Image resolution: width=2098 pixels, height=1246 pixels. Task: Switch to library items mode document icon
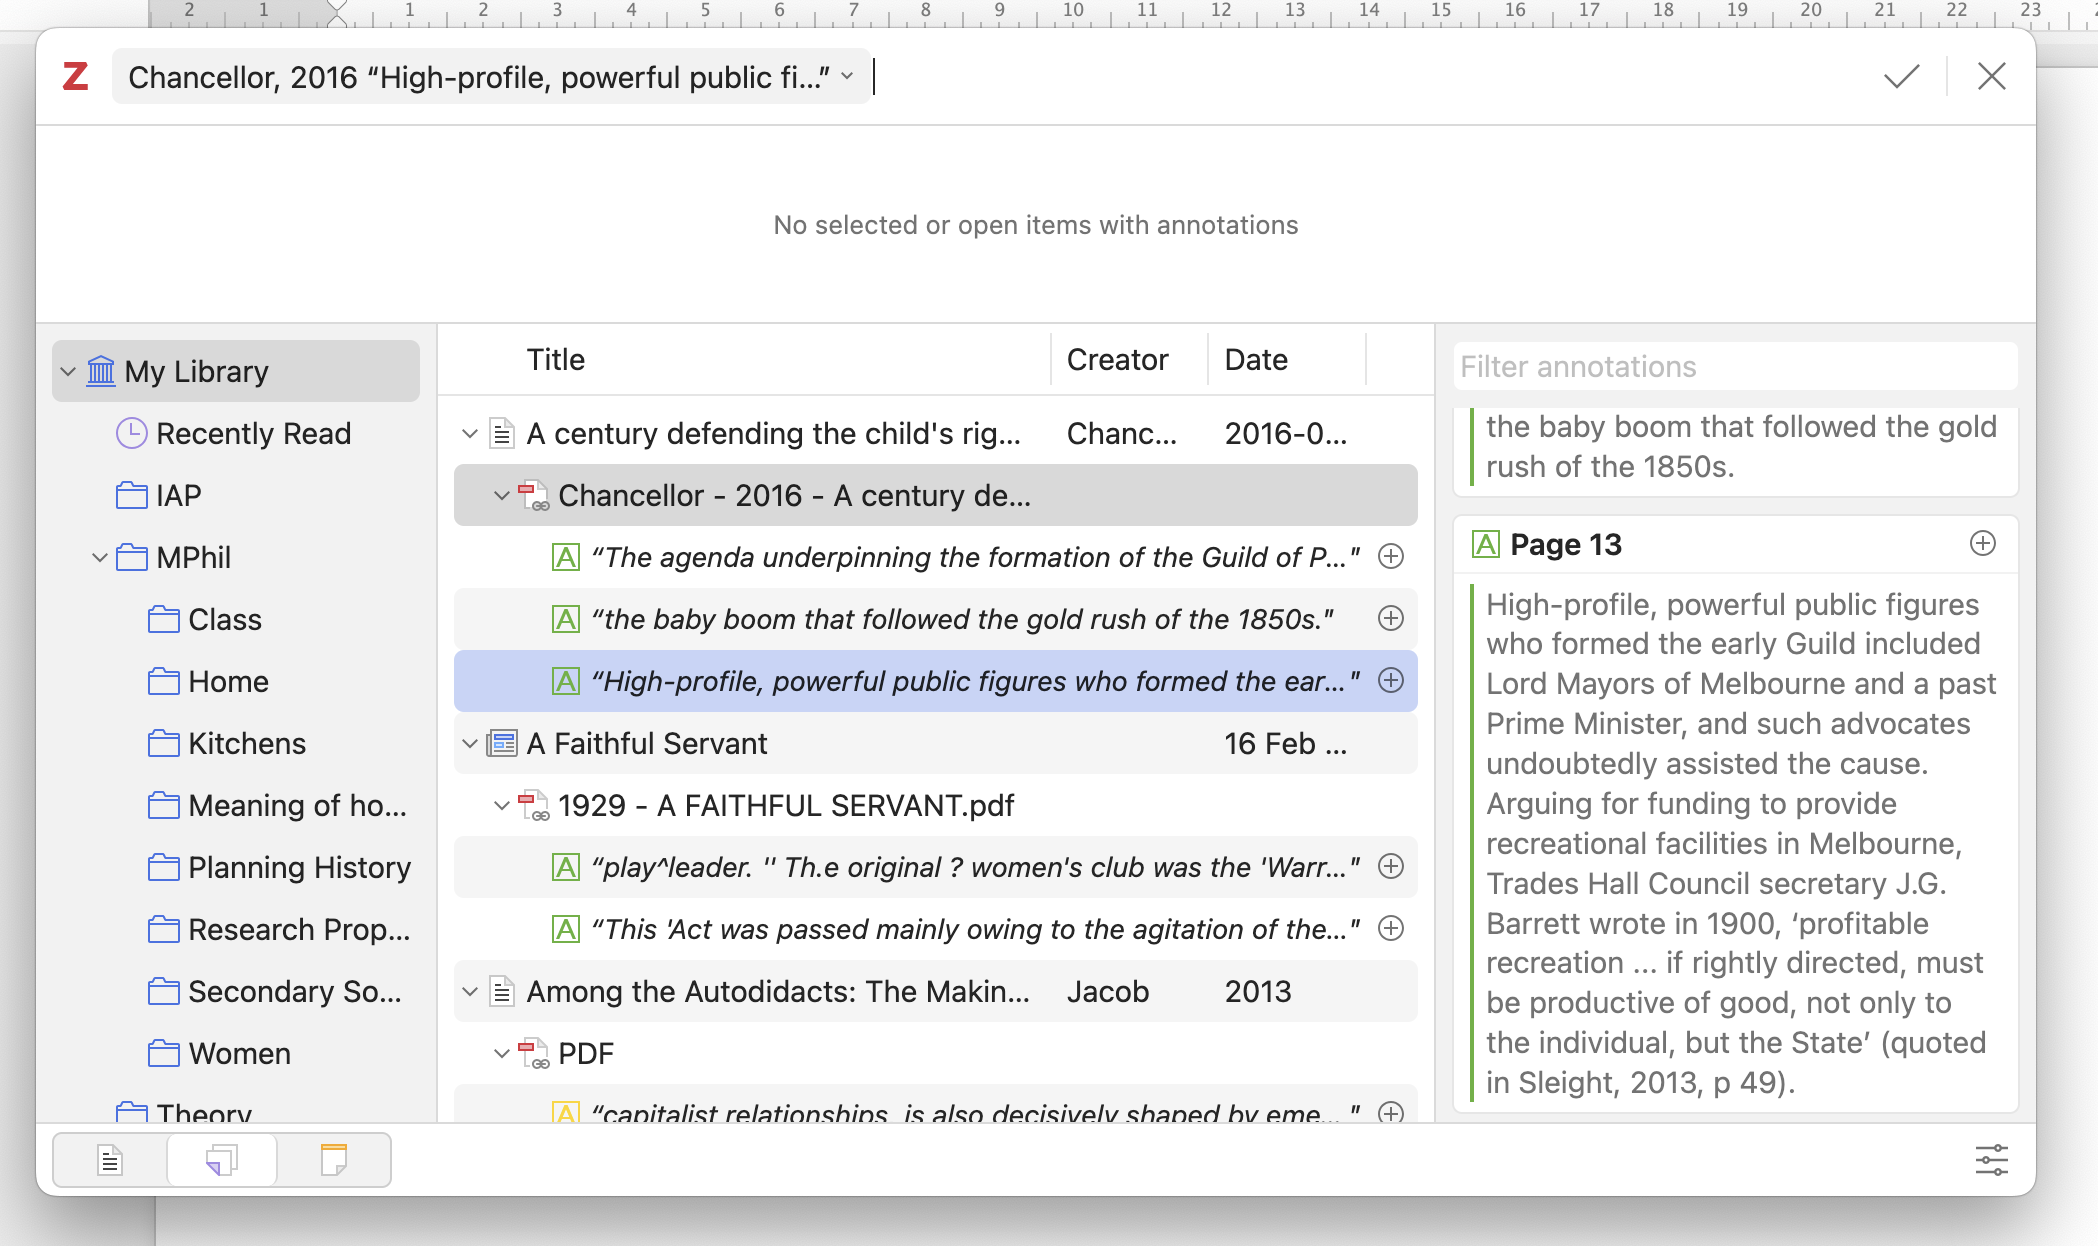pos(110,1160)
